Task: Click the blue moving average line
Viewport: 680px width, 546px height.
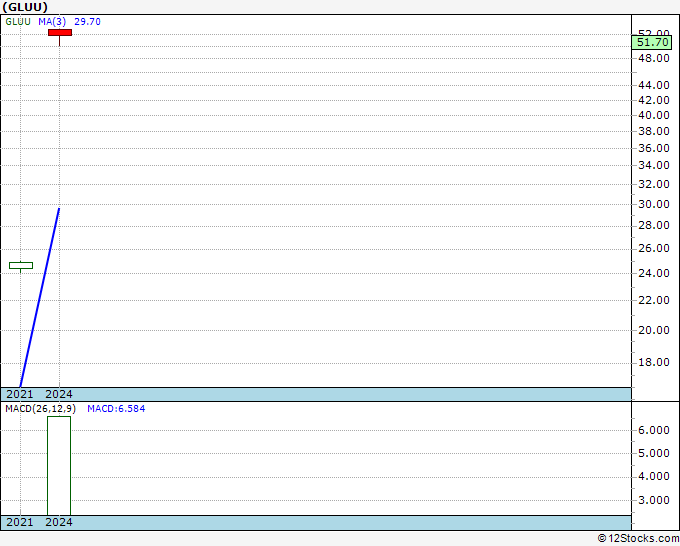Action: coord(40,297)
